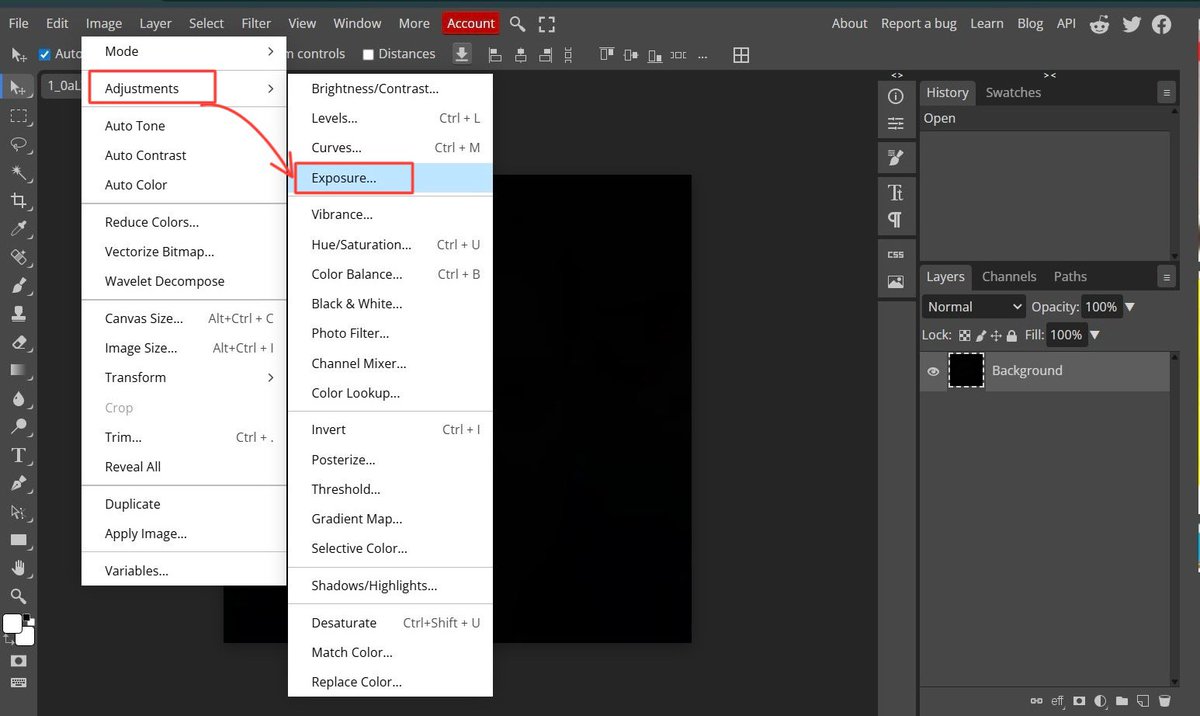Select the Type tool

pos(18,455)
